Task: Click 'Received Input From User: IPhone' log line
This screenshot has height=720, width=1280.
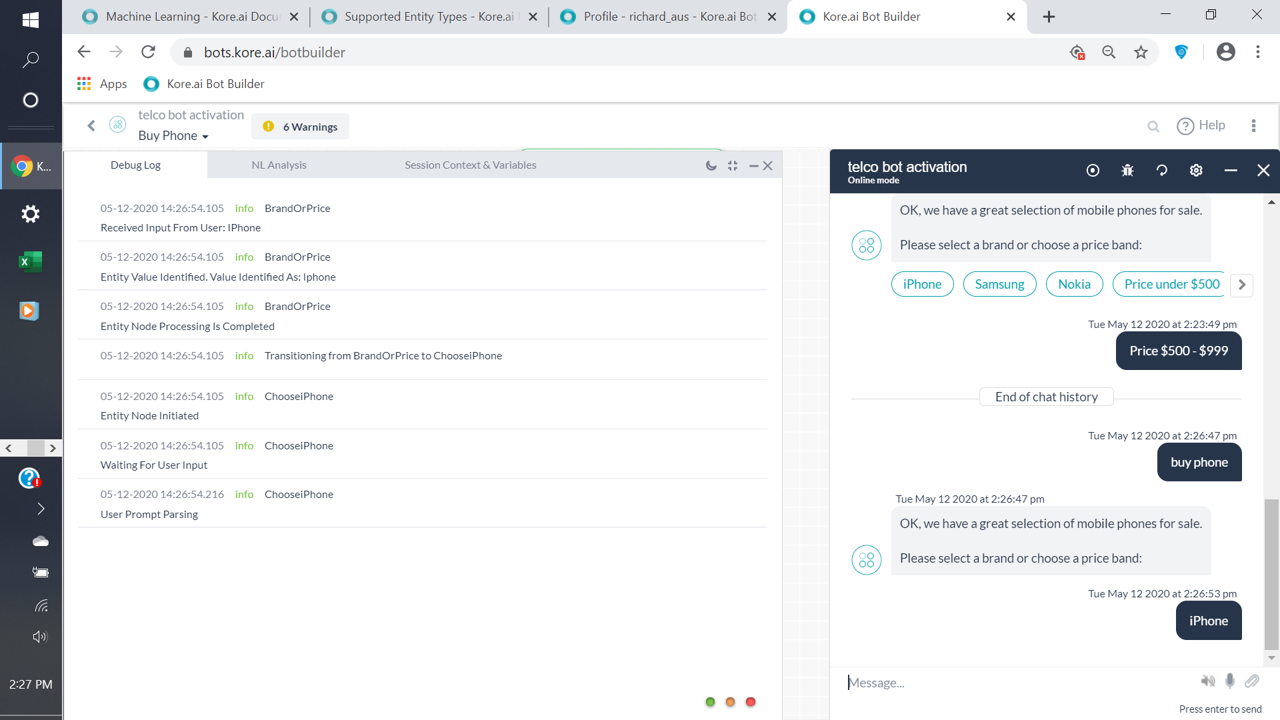Action: pos(180,228)
